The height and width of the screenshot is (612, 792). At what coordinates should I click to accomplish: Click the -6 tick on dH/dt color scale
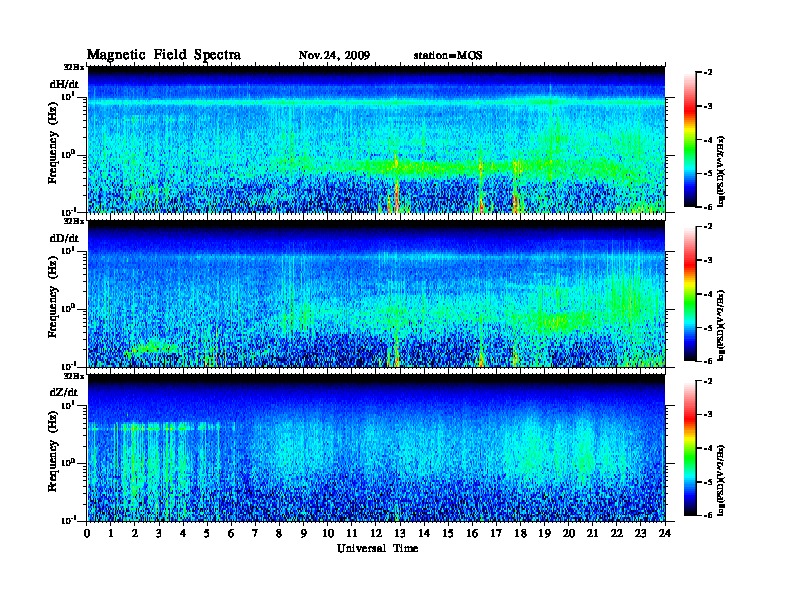pyautogui.click(x=708, y=207)
